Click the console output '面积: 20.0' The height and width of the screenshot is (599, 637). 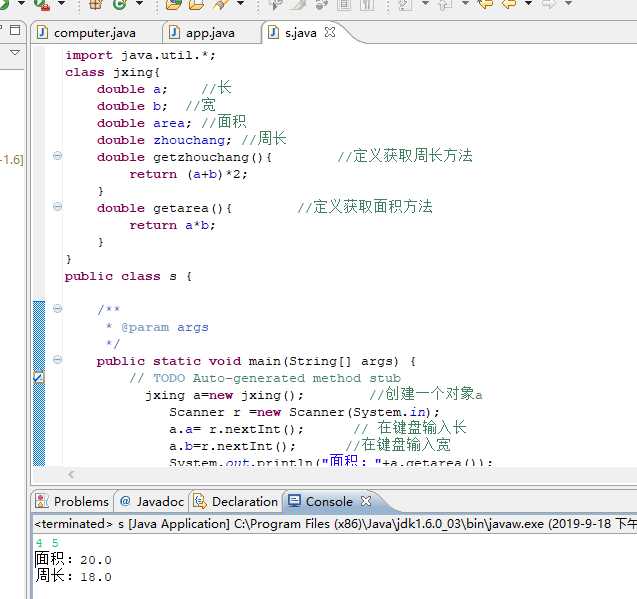(73, 559)
